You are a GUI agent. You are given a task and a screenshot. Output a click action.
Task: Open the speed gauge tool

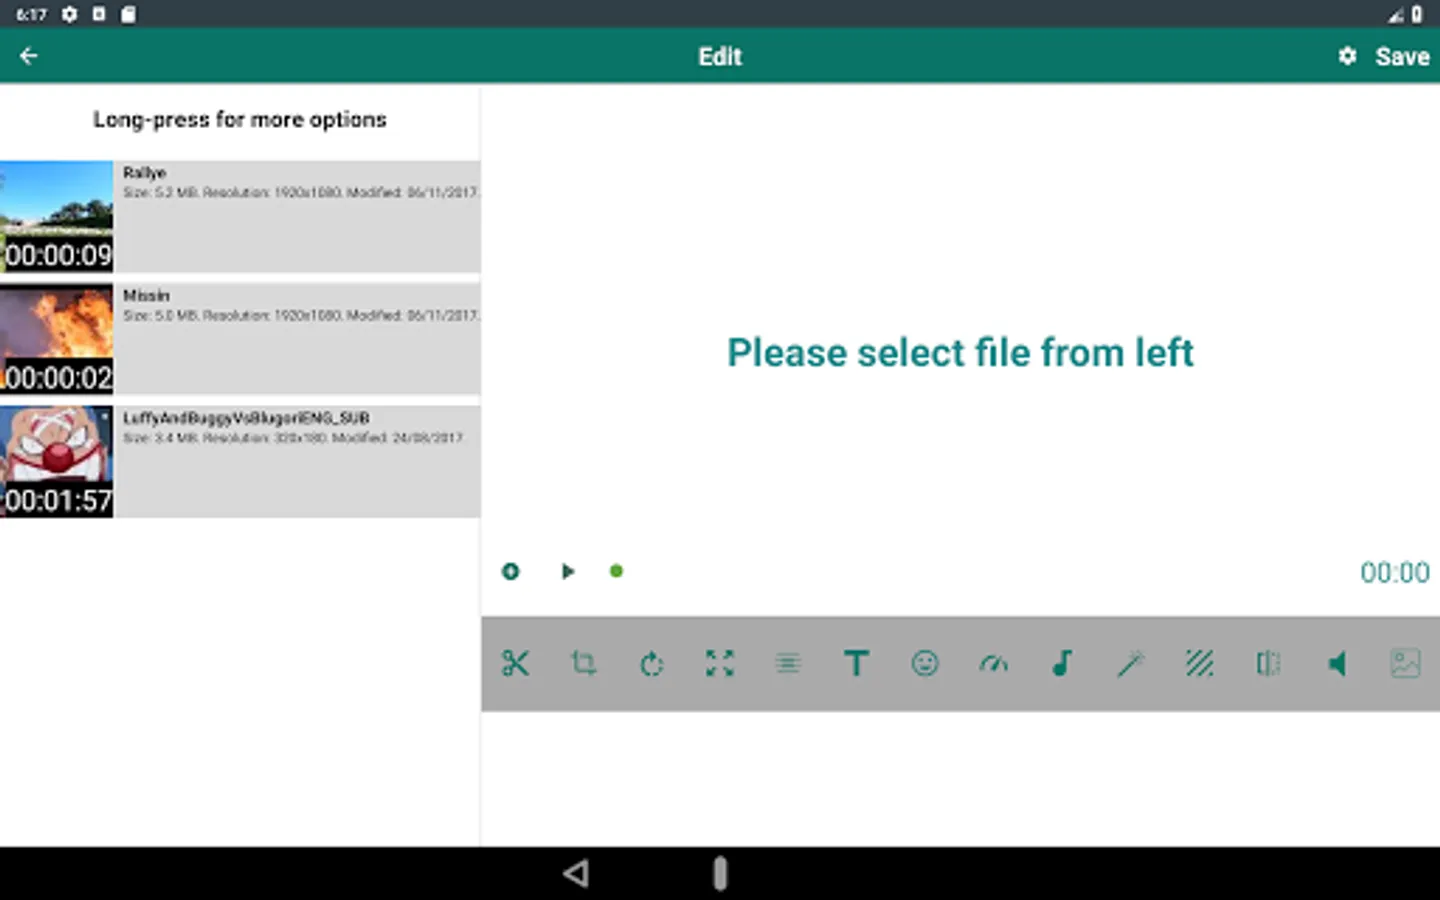click(993, 663)
